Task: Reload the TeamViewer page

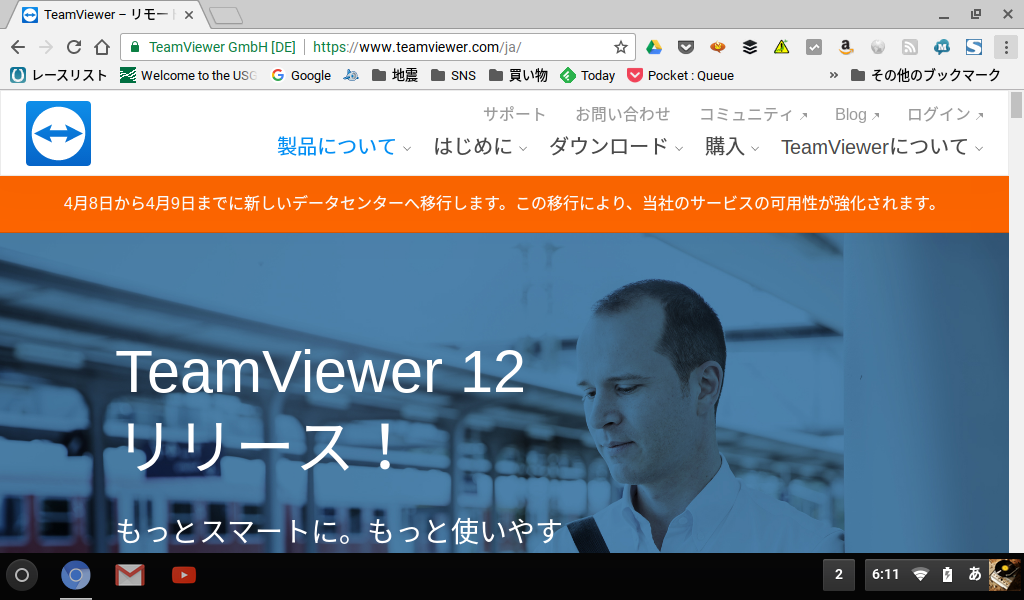Action: pyautogui.click(x=74, y=47)
